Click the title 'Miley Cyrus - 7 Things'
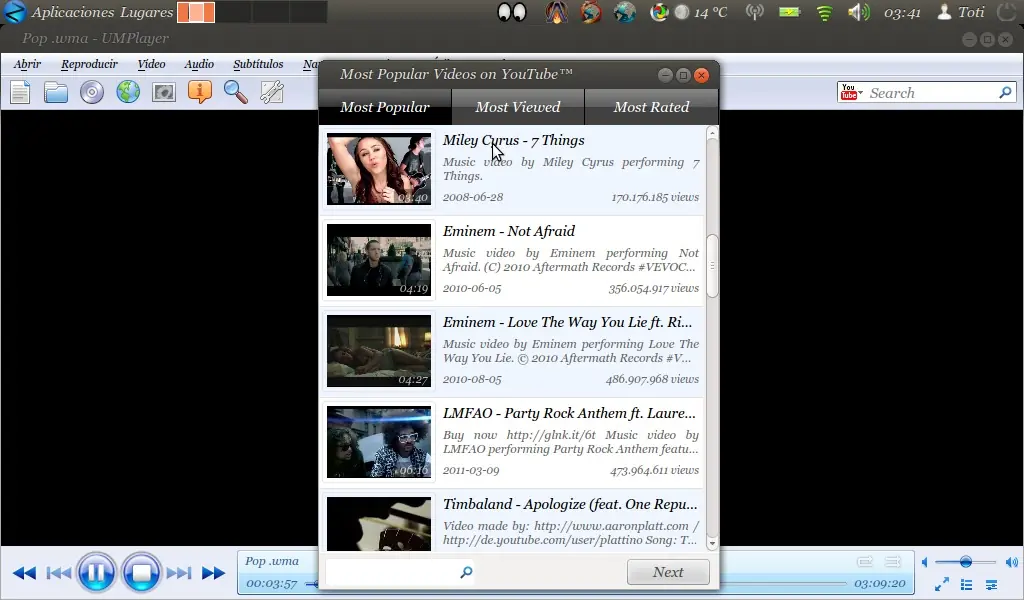The height and width of the screenshot is (600, 1024). point(513,140)
